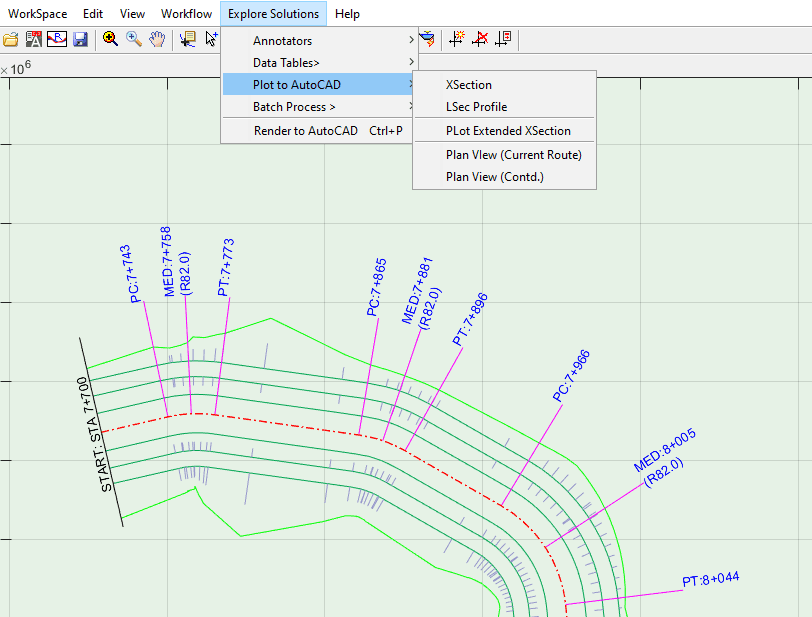Click PLot Extended XSection entry
The image size is (812, 617).
tap(508, 131)
